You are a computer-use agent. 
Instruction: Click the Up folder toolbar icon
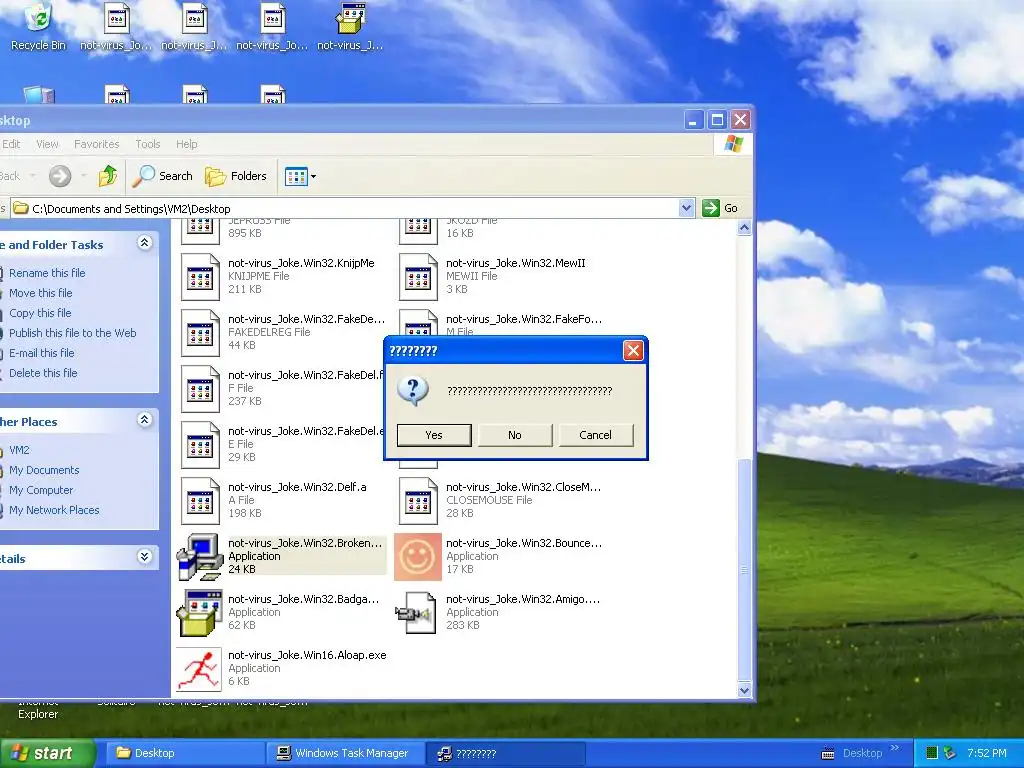(x=108, y=176)
